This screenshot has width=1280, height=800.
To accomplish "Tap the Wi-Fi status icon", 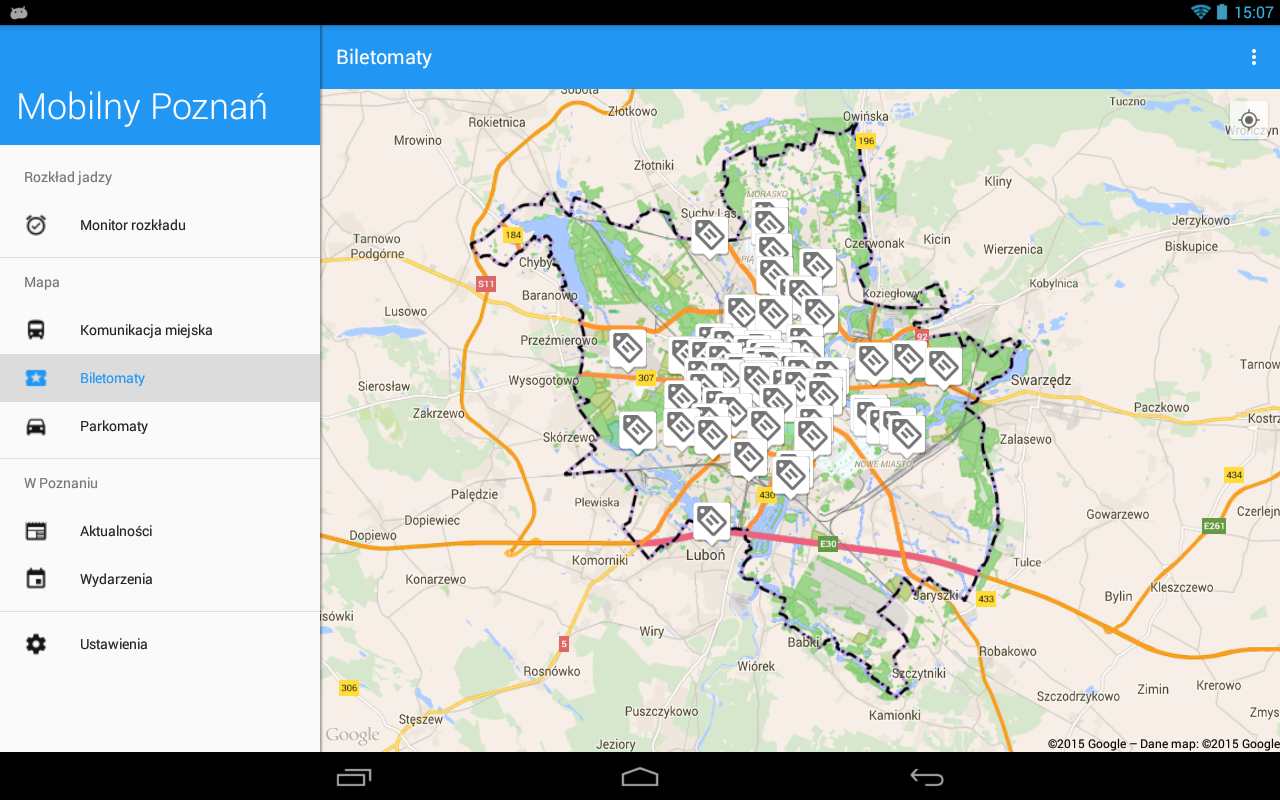I will coord(1200,12).
